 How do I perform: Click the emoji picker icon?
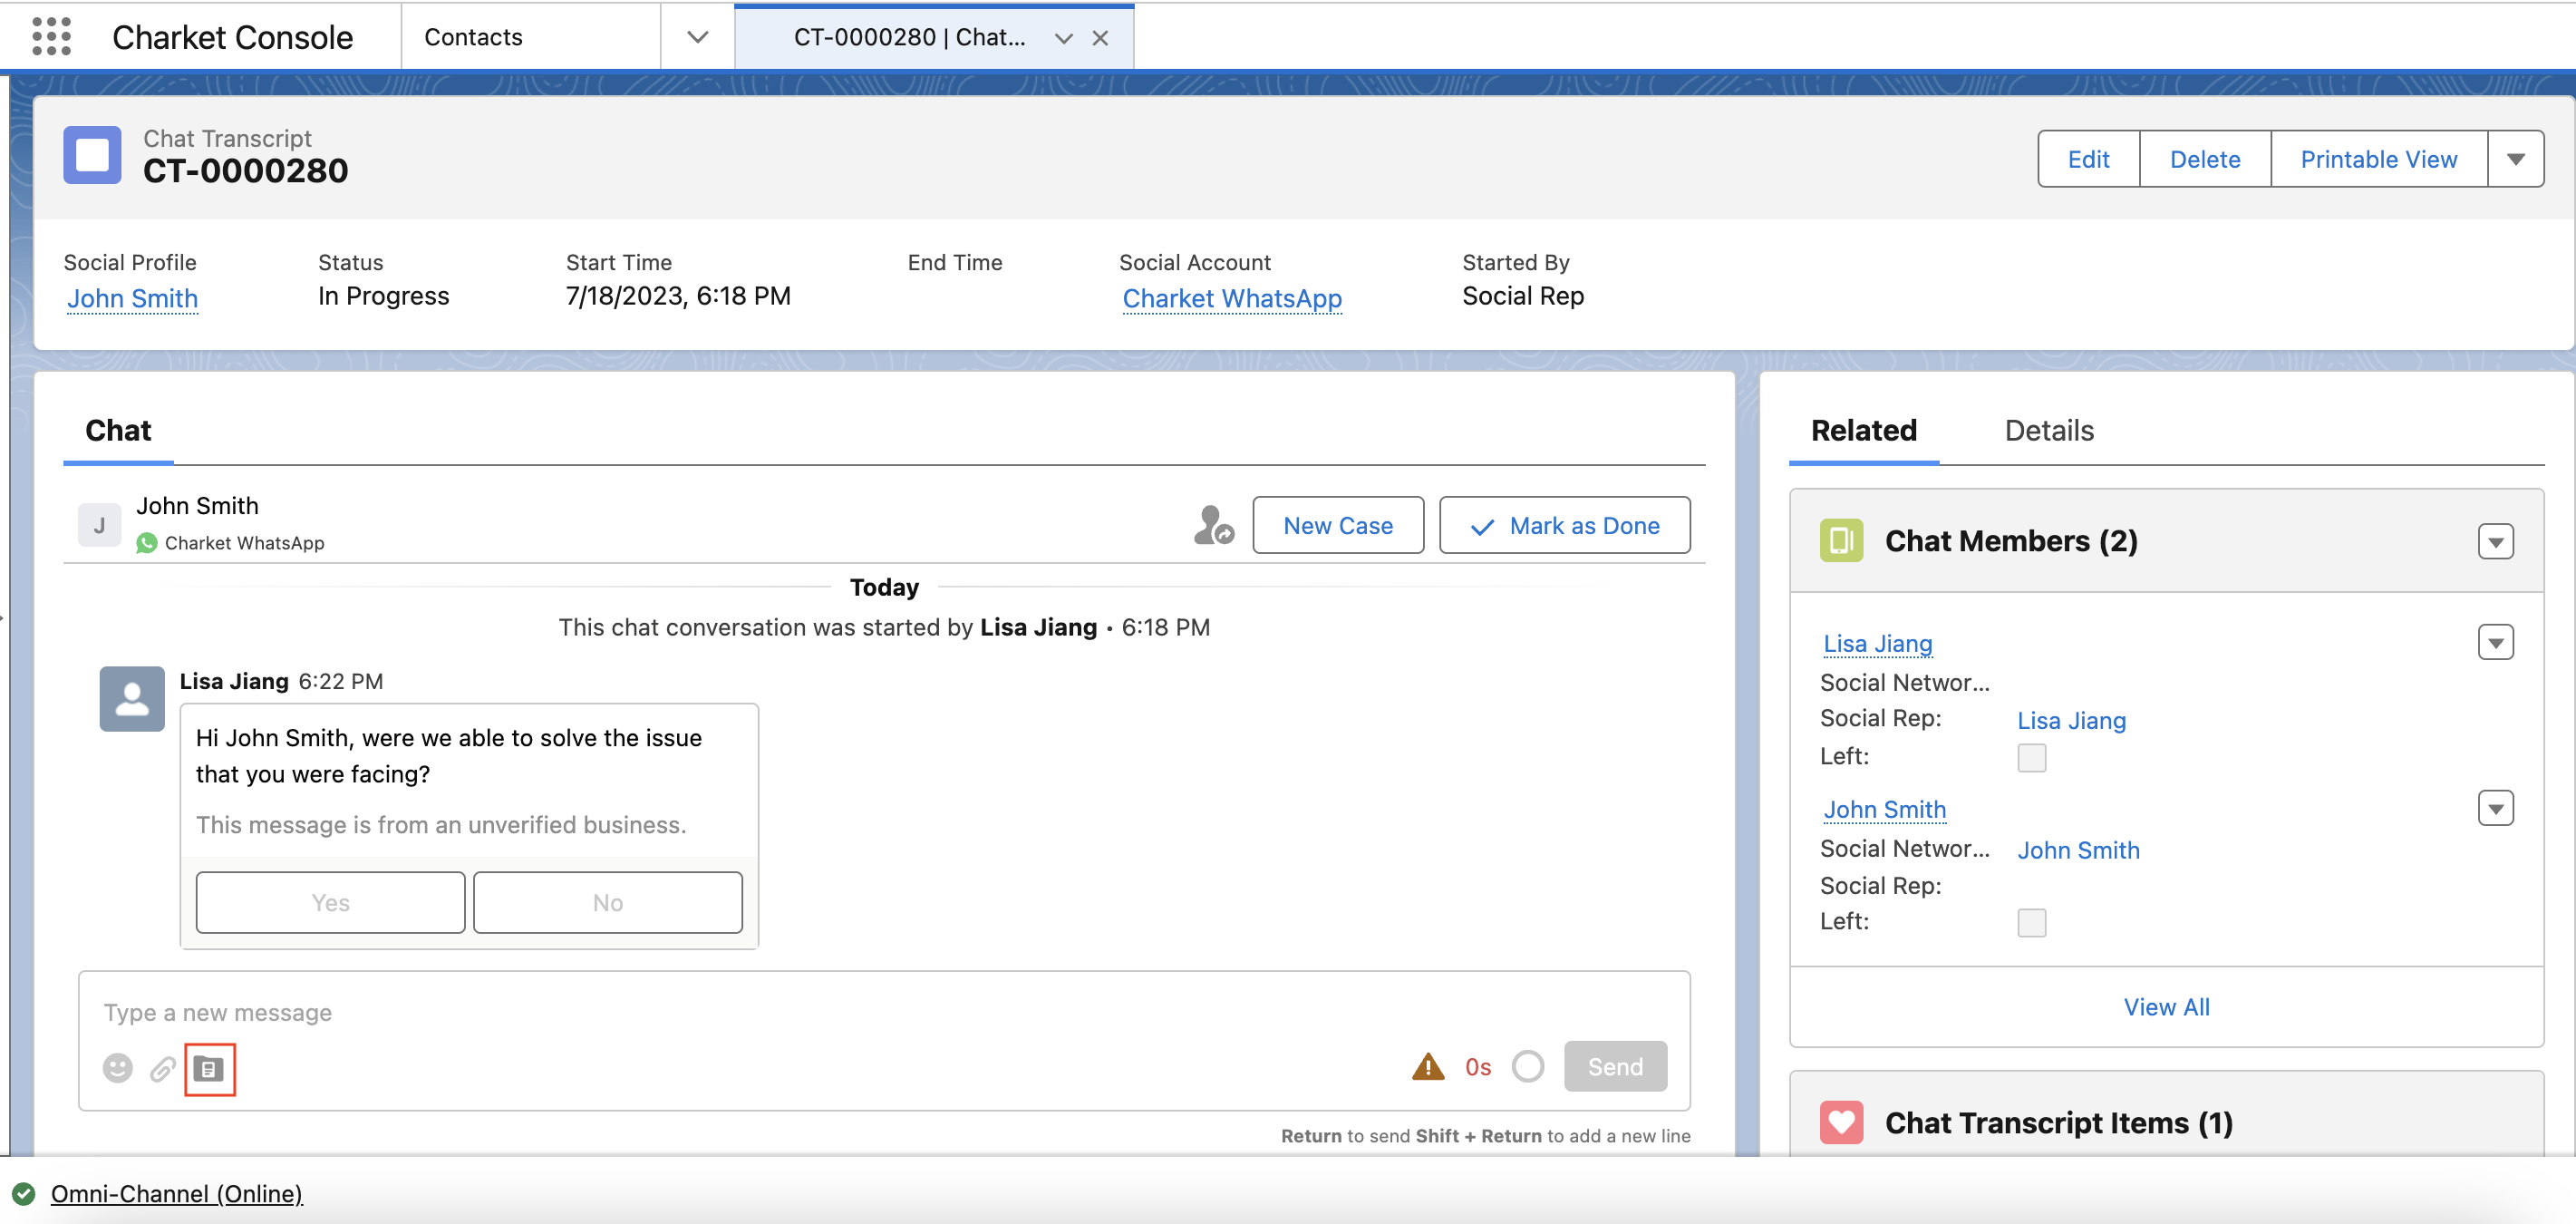click(117, 1068)
